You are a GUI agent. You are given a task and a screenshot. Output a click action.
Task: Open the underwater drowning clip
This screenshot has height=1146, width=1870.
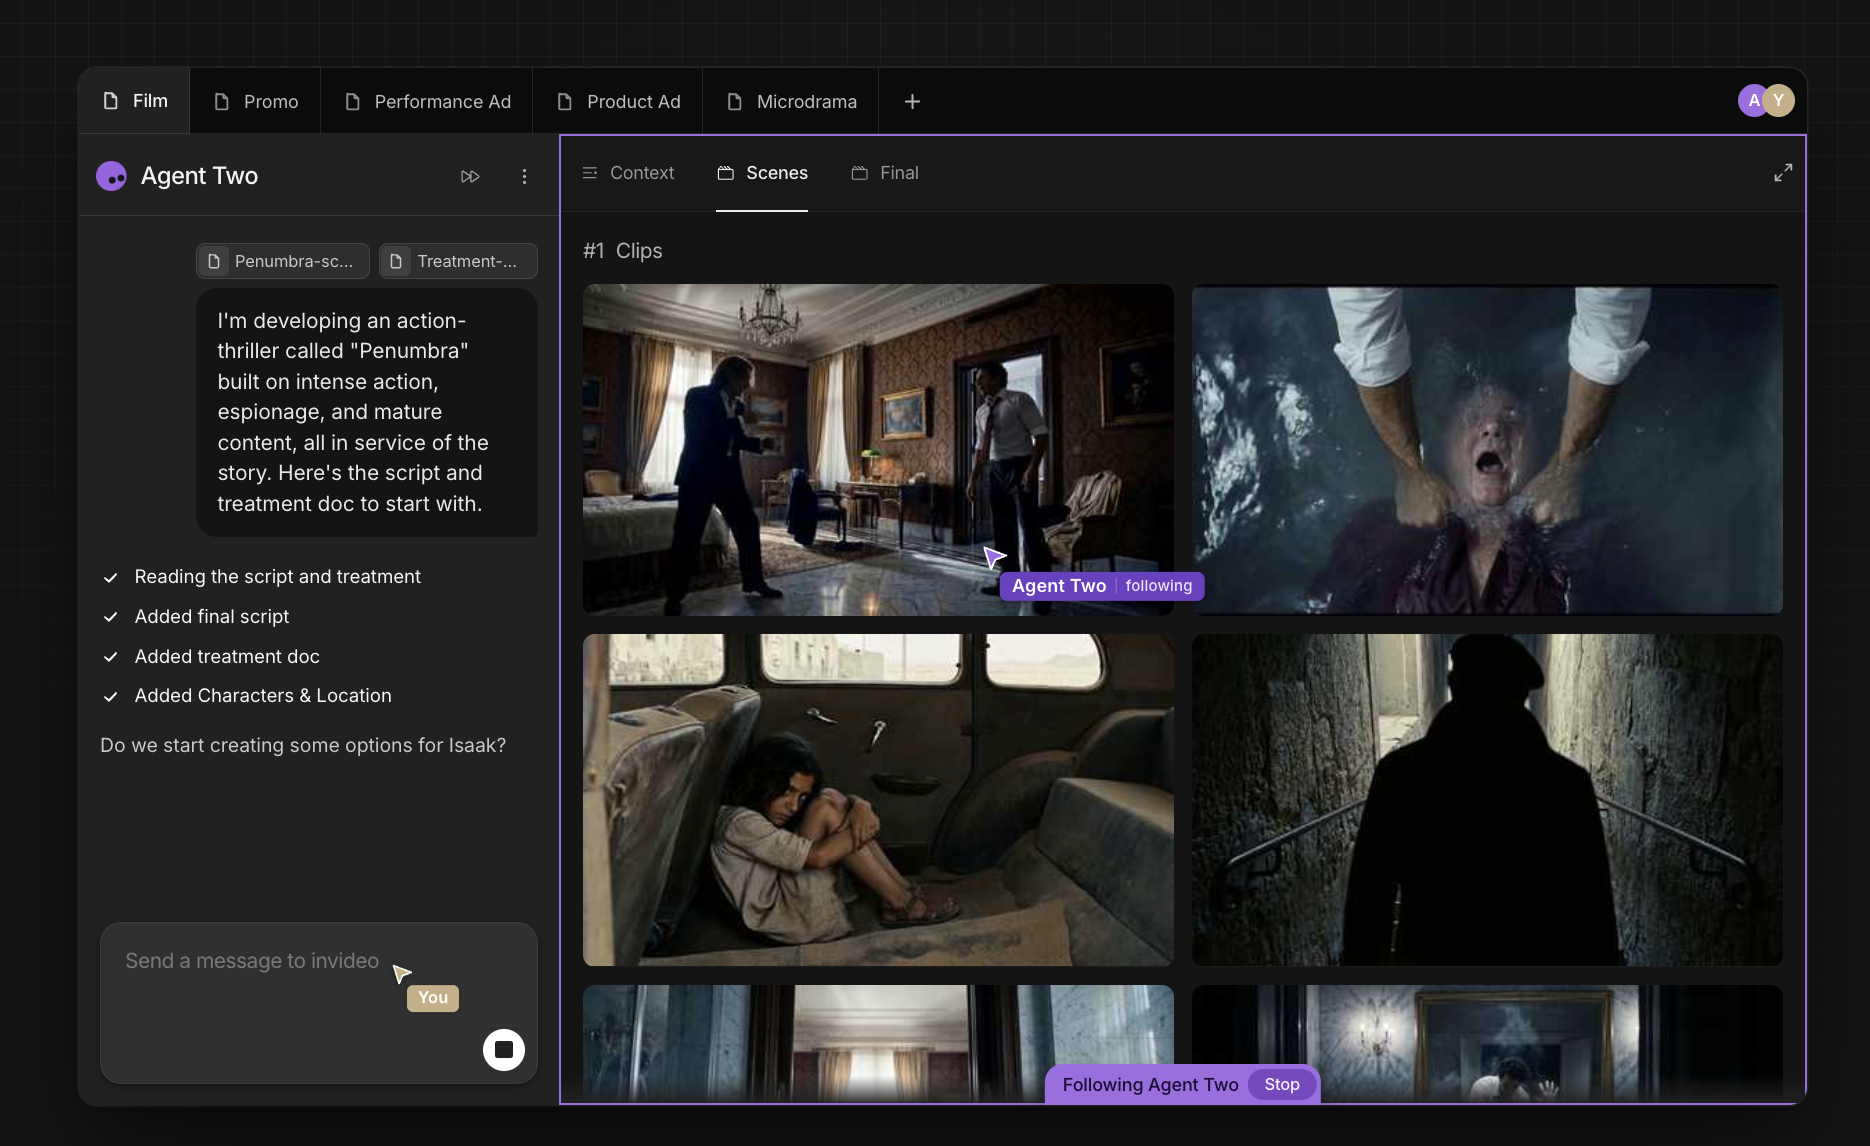coord(1487,449)
